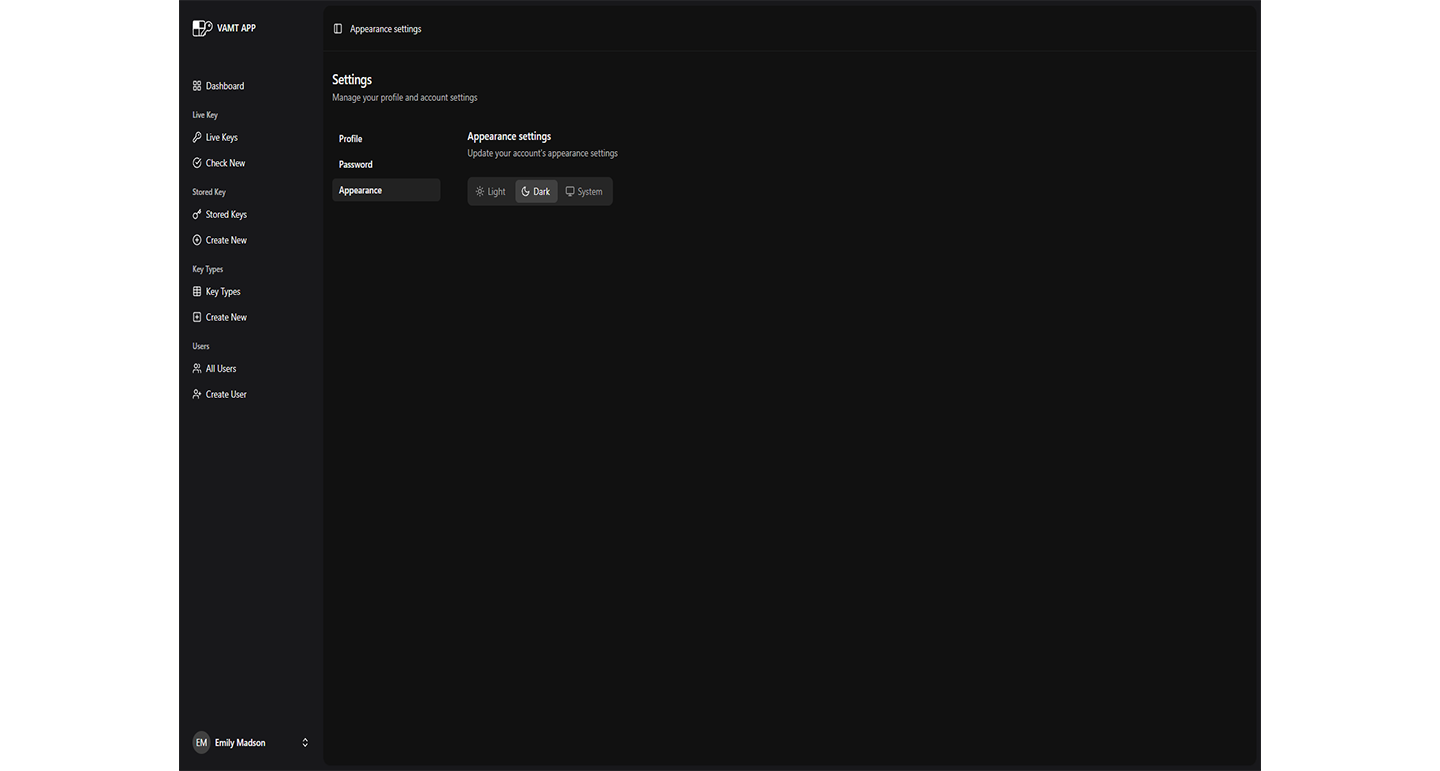
Task: Click the Create User person-plus icon
Action: coord(197,394)
